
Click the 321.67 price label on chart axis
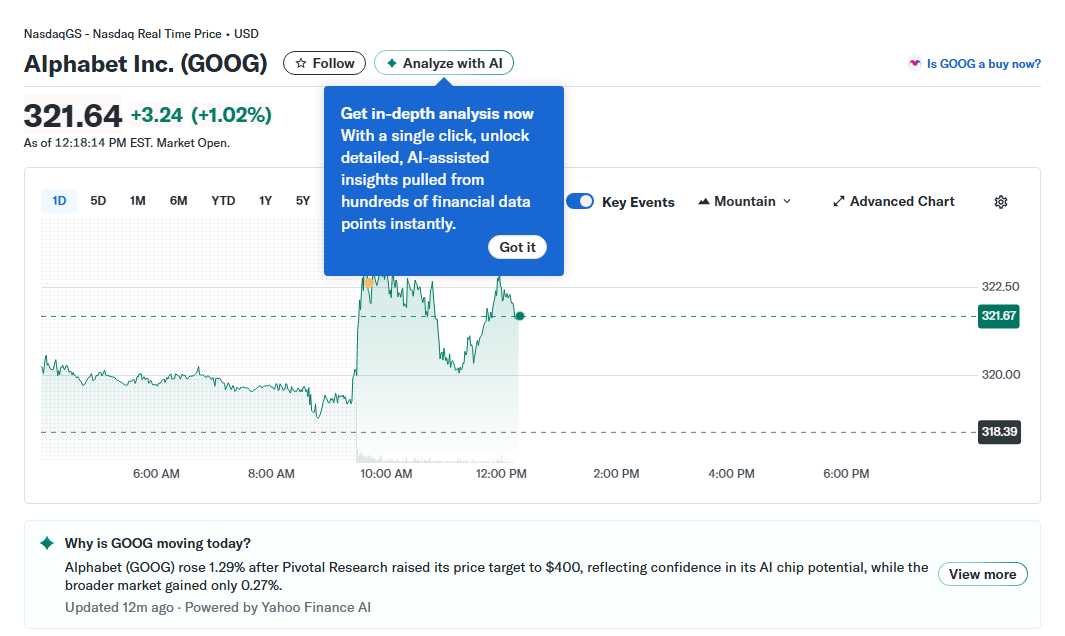[998, 316]
